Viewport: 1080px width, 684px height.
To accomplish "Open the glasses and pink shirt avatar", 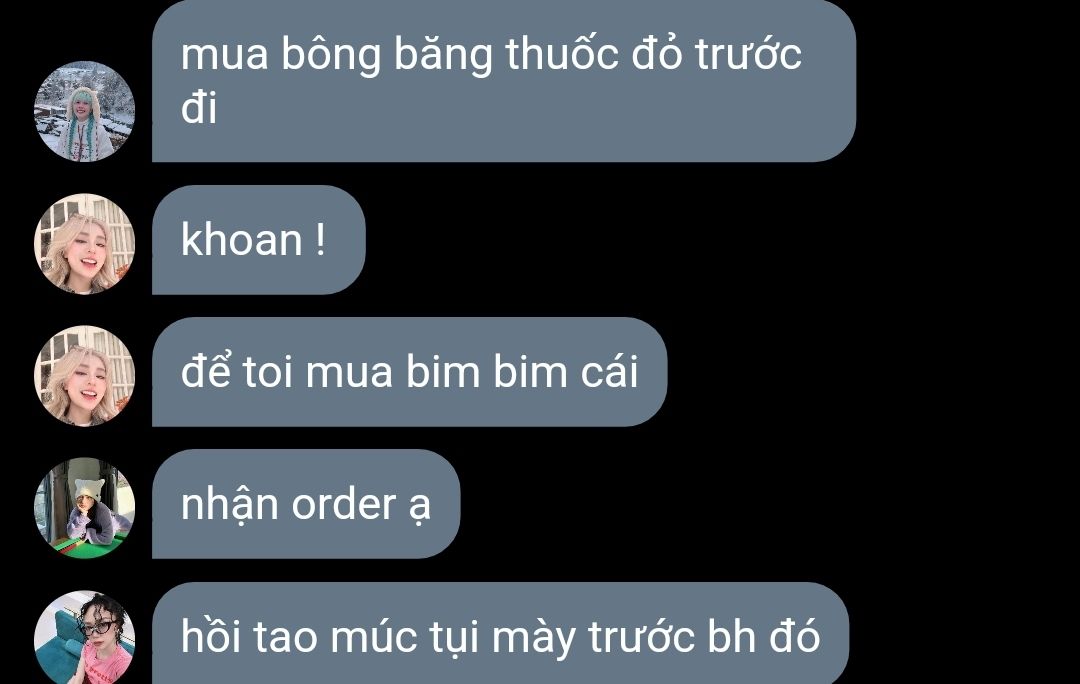I will click(85, 639).
